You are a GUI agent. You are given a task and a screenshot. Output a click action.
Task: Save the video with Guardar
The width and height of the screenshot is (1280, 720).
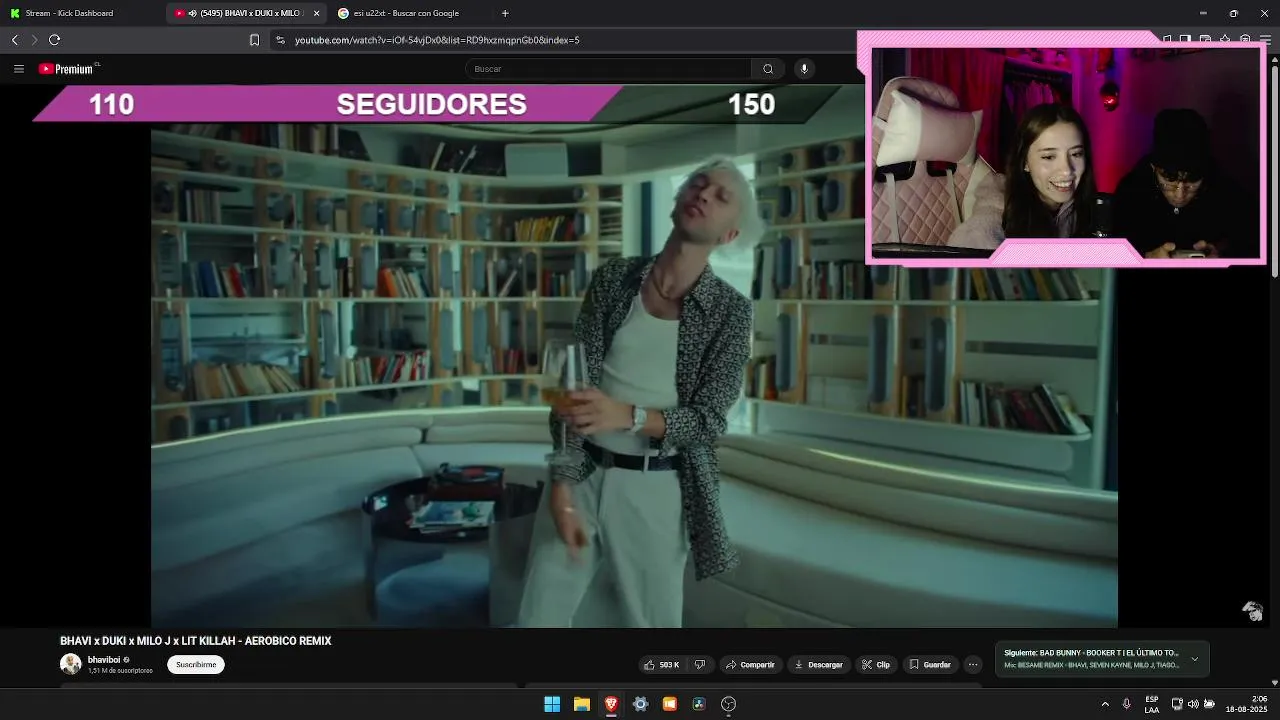click(x=930, y=665)
